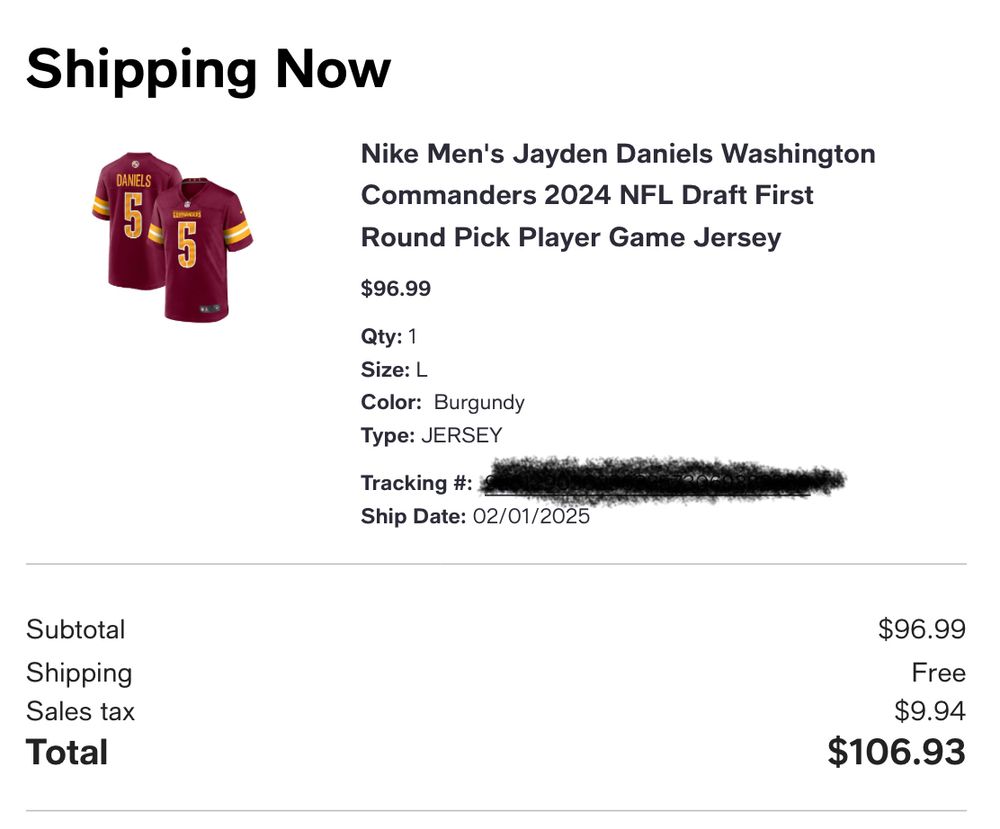Click the Free shipping value
Image resolution: width=1000 pixels, height=829 pixels.
tap(938, 672)
